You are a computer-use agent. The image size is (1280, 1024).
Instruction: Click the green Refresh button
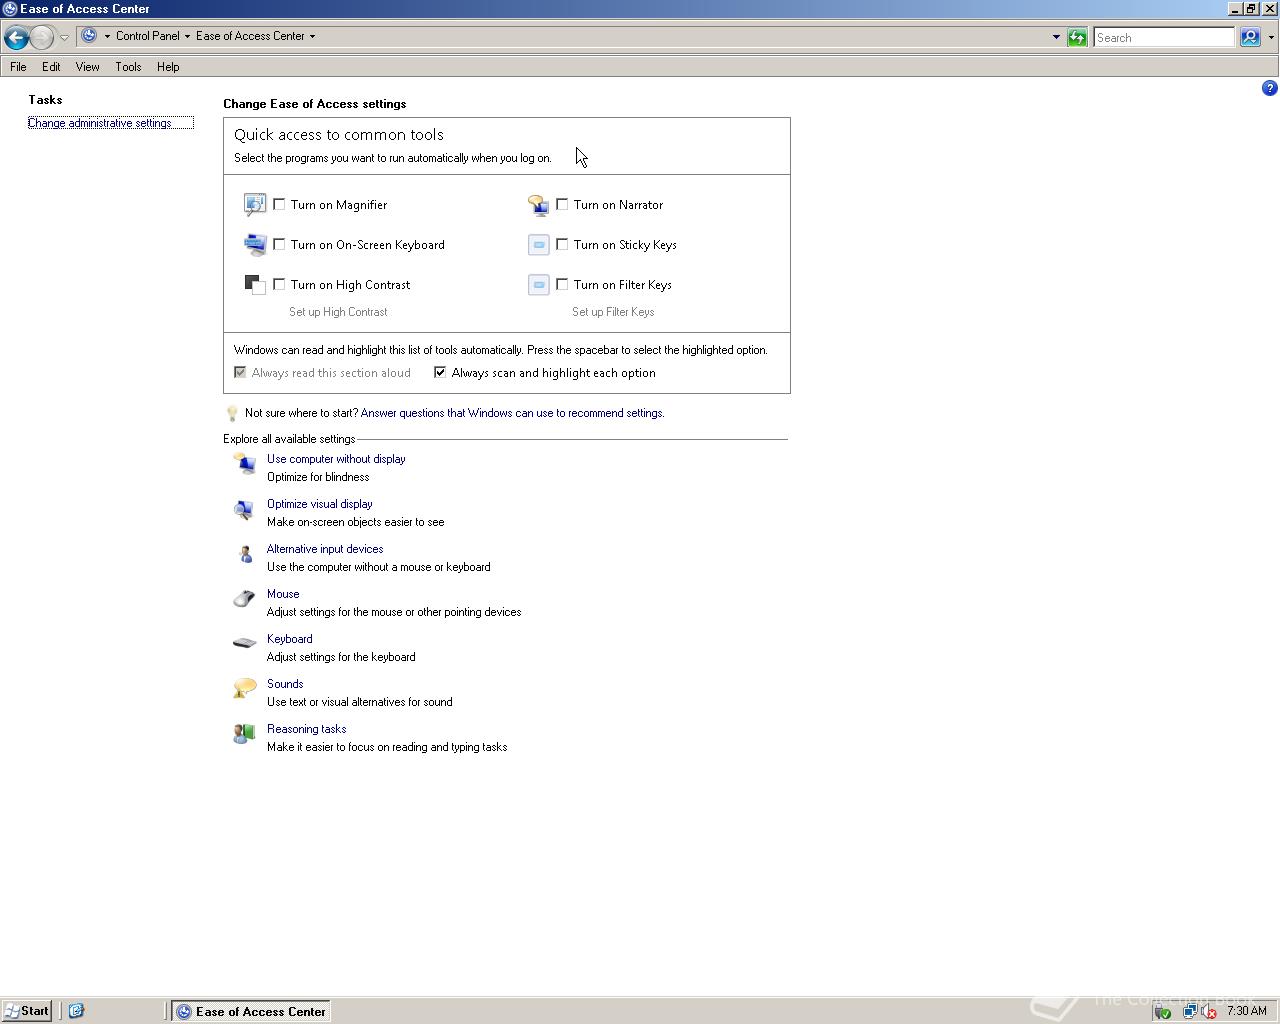point(1077,37)
